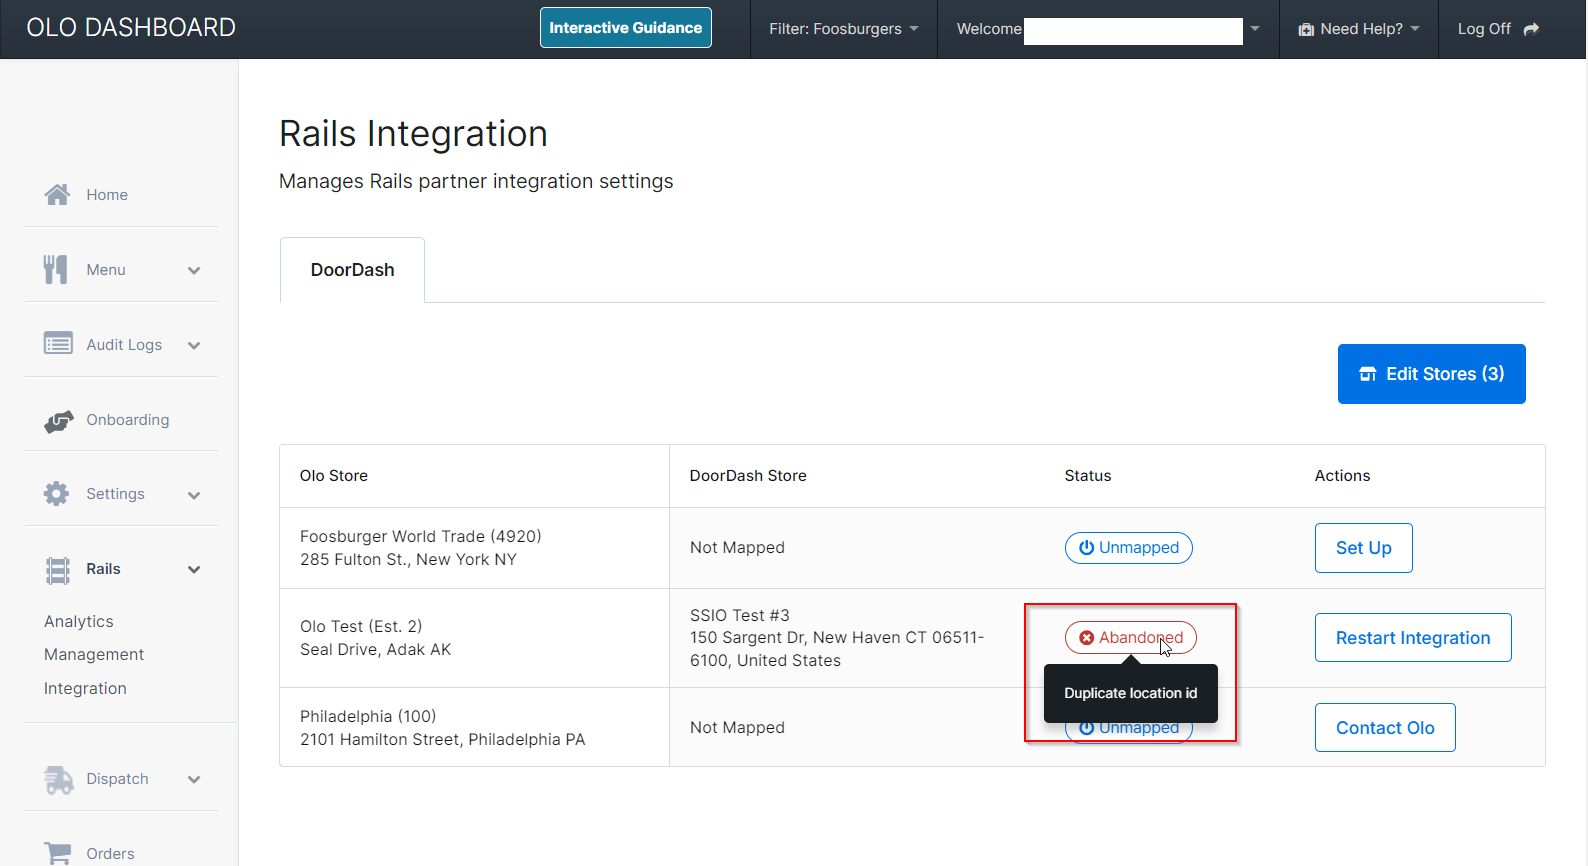Viewport: 1588px width, 866px height.
Task: Click the red X icon in Abandoned badge
Action: point(1086,638)
